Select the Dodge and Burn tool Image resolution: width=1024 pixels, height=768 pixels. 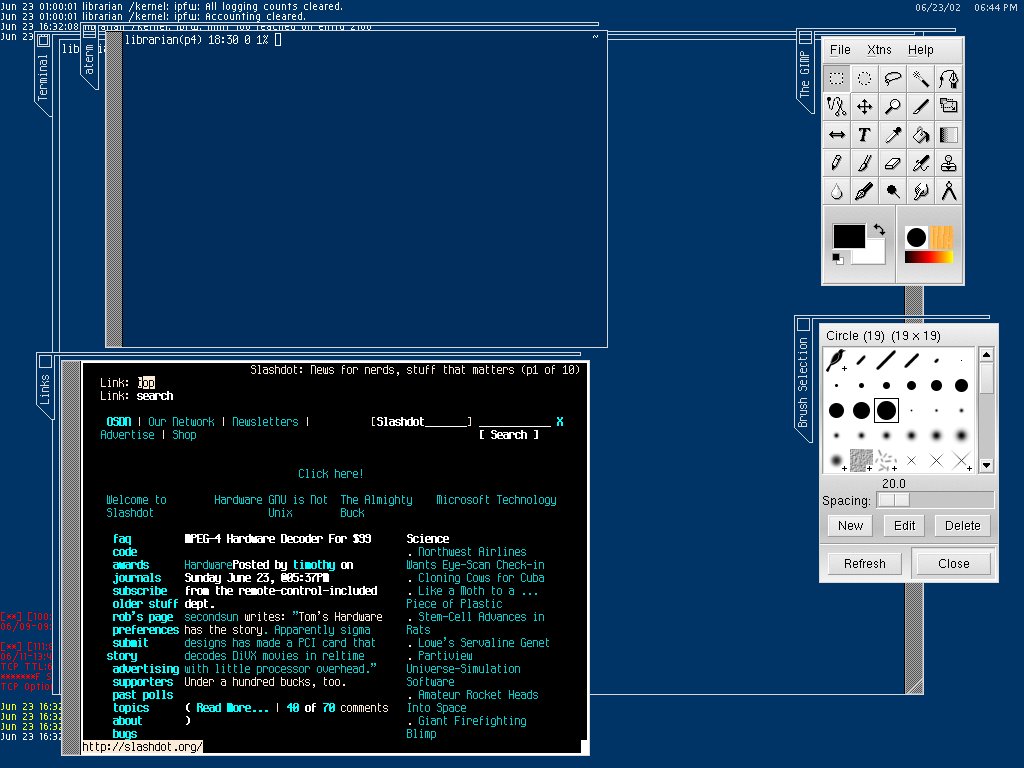pos(893,191)
